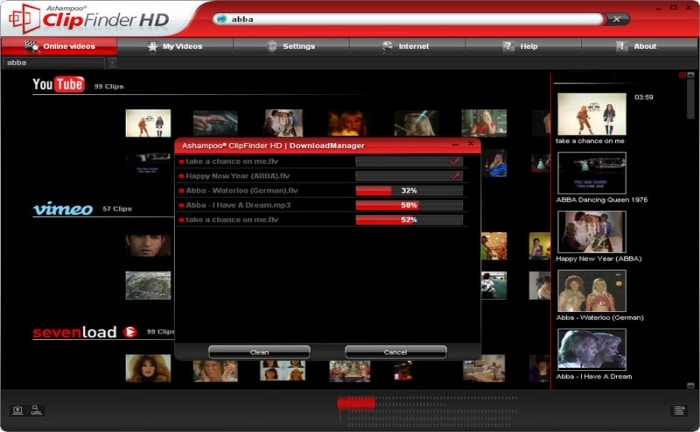The height and width of the screenshot is (432, 700).
Task: Click the globe icon in search field
Action: 221,19
